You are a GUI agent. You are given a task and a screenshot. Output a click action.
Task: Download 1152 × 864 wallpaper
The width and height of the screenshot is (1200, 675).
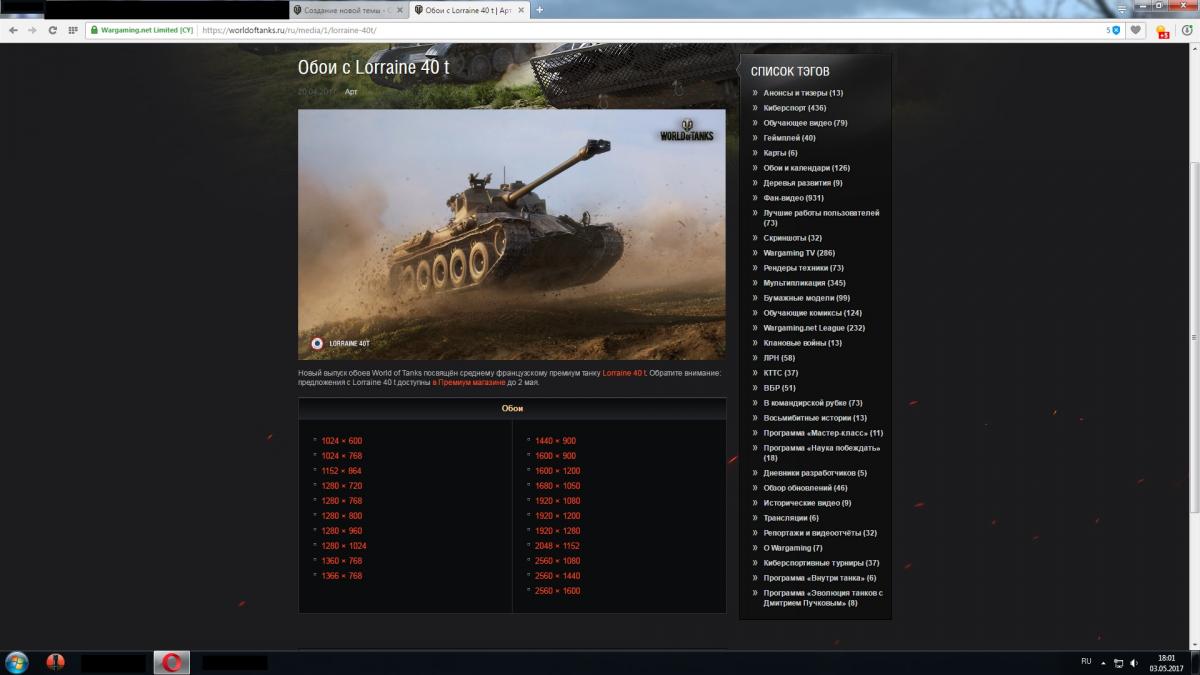click(341, 471)
